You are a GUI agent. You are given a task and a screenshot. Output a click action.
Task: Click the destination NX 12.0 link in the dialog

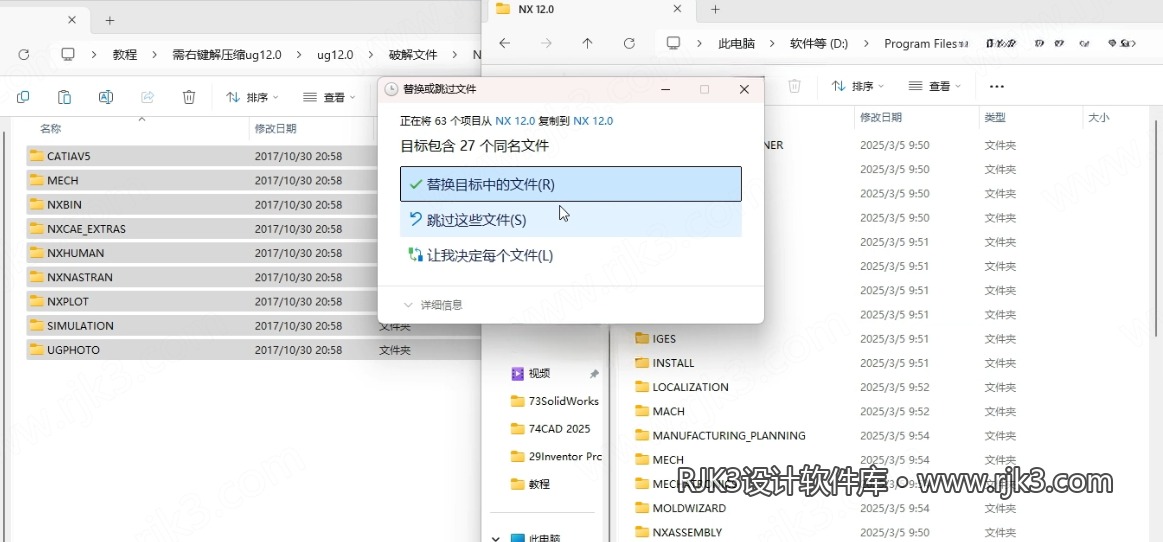(593, 120)
